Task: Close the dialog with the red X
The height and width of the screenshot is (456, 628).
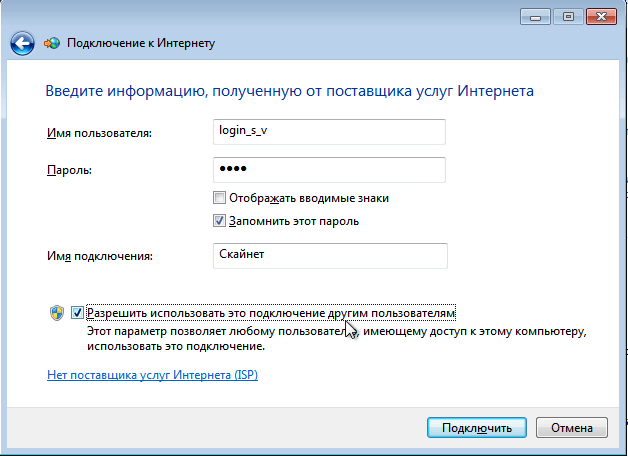Action: pos(602,17)
